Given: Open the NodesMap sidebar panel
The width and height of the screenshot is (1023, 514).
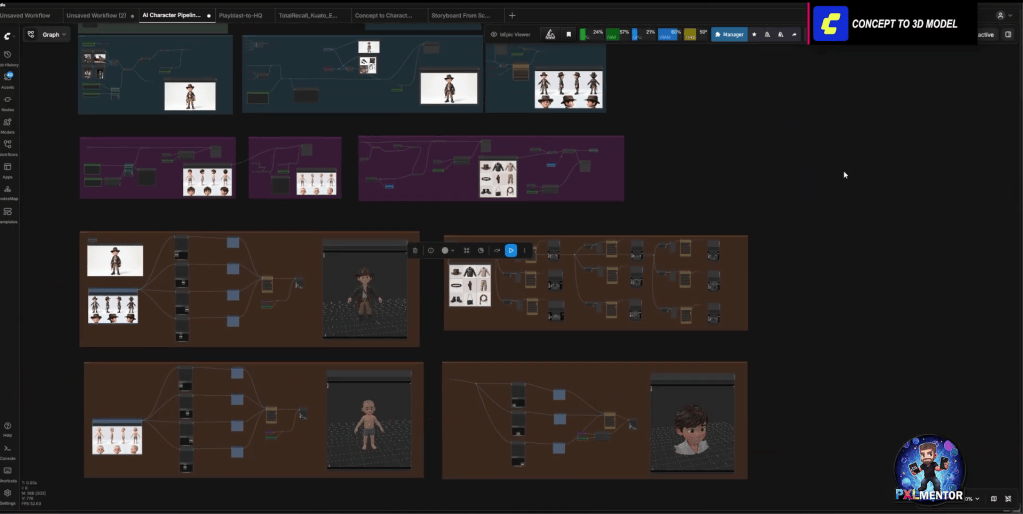Looking at the screenshot, I should (x=8, y=192).
